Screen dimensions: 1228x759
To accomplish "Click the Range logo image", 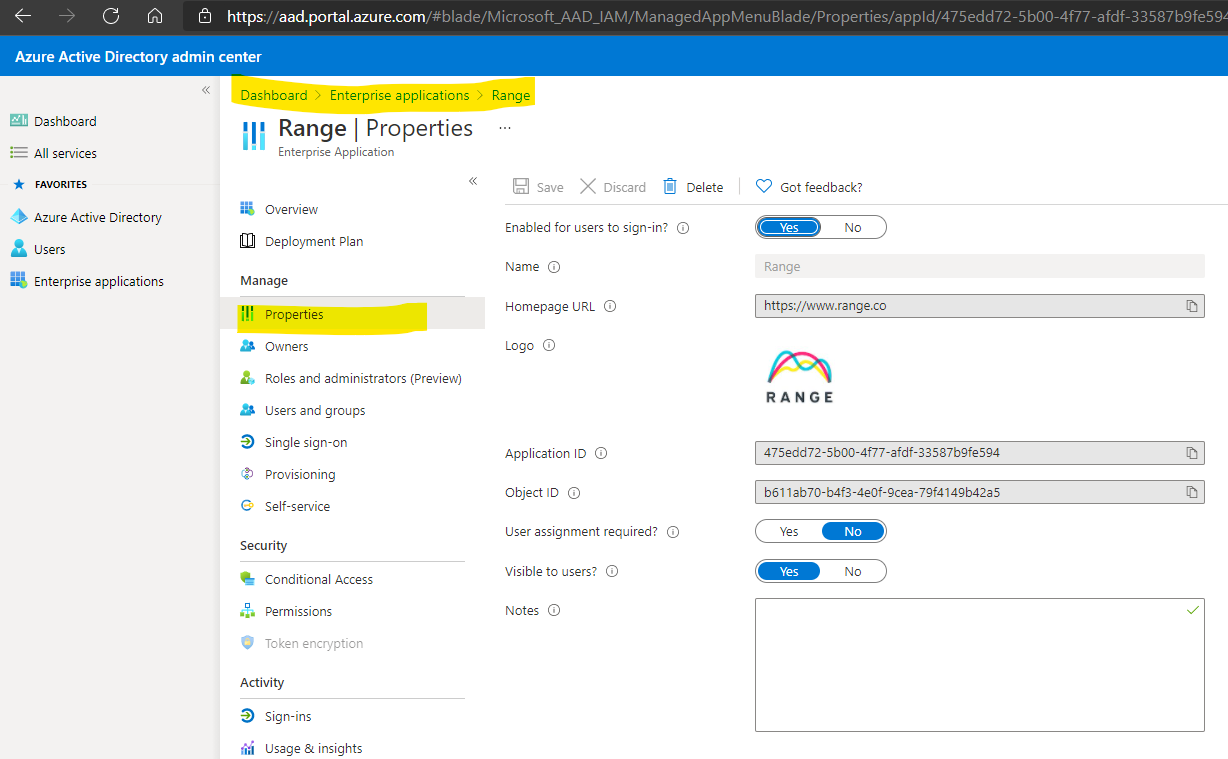I will coord(800,377).
